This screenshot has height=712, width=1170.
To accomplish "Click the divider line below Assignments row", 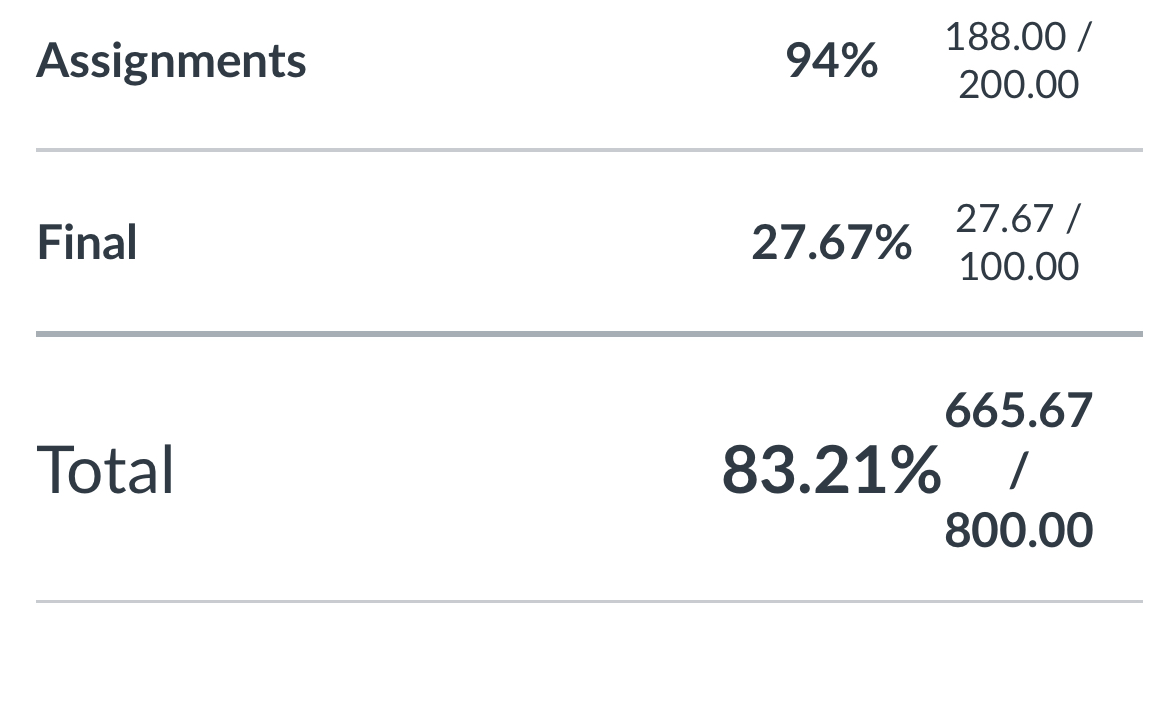I will tap(589, 150).
